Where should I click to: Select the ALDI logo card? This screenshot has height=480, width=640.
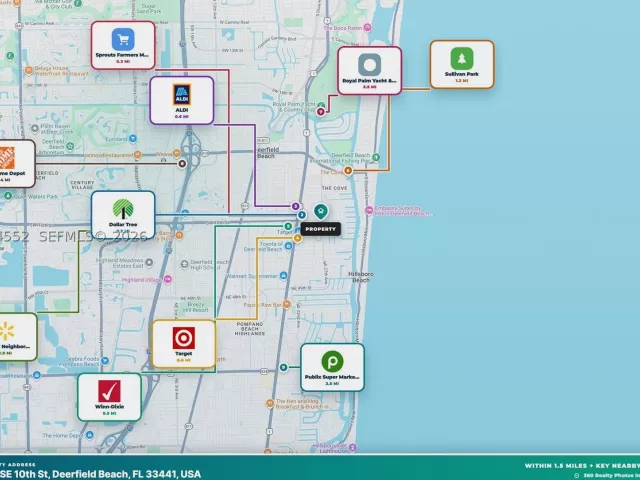(x=182, y=100)
